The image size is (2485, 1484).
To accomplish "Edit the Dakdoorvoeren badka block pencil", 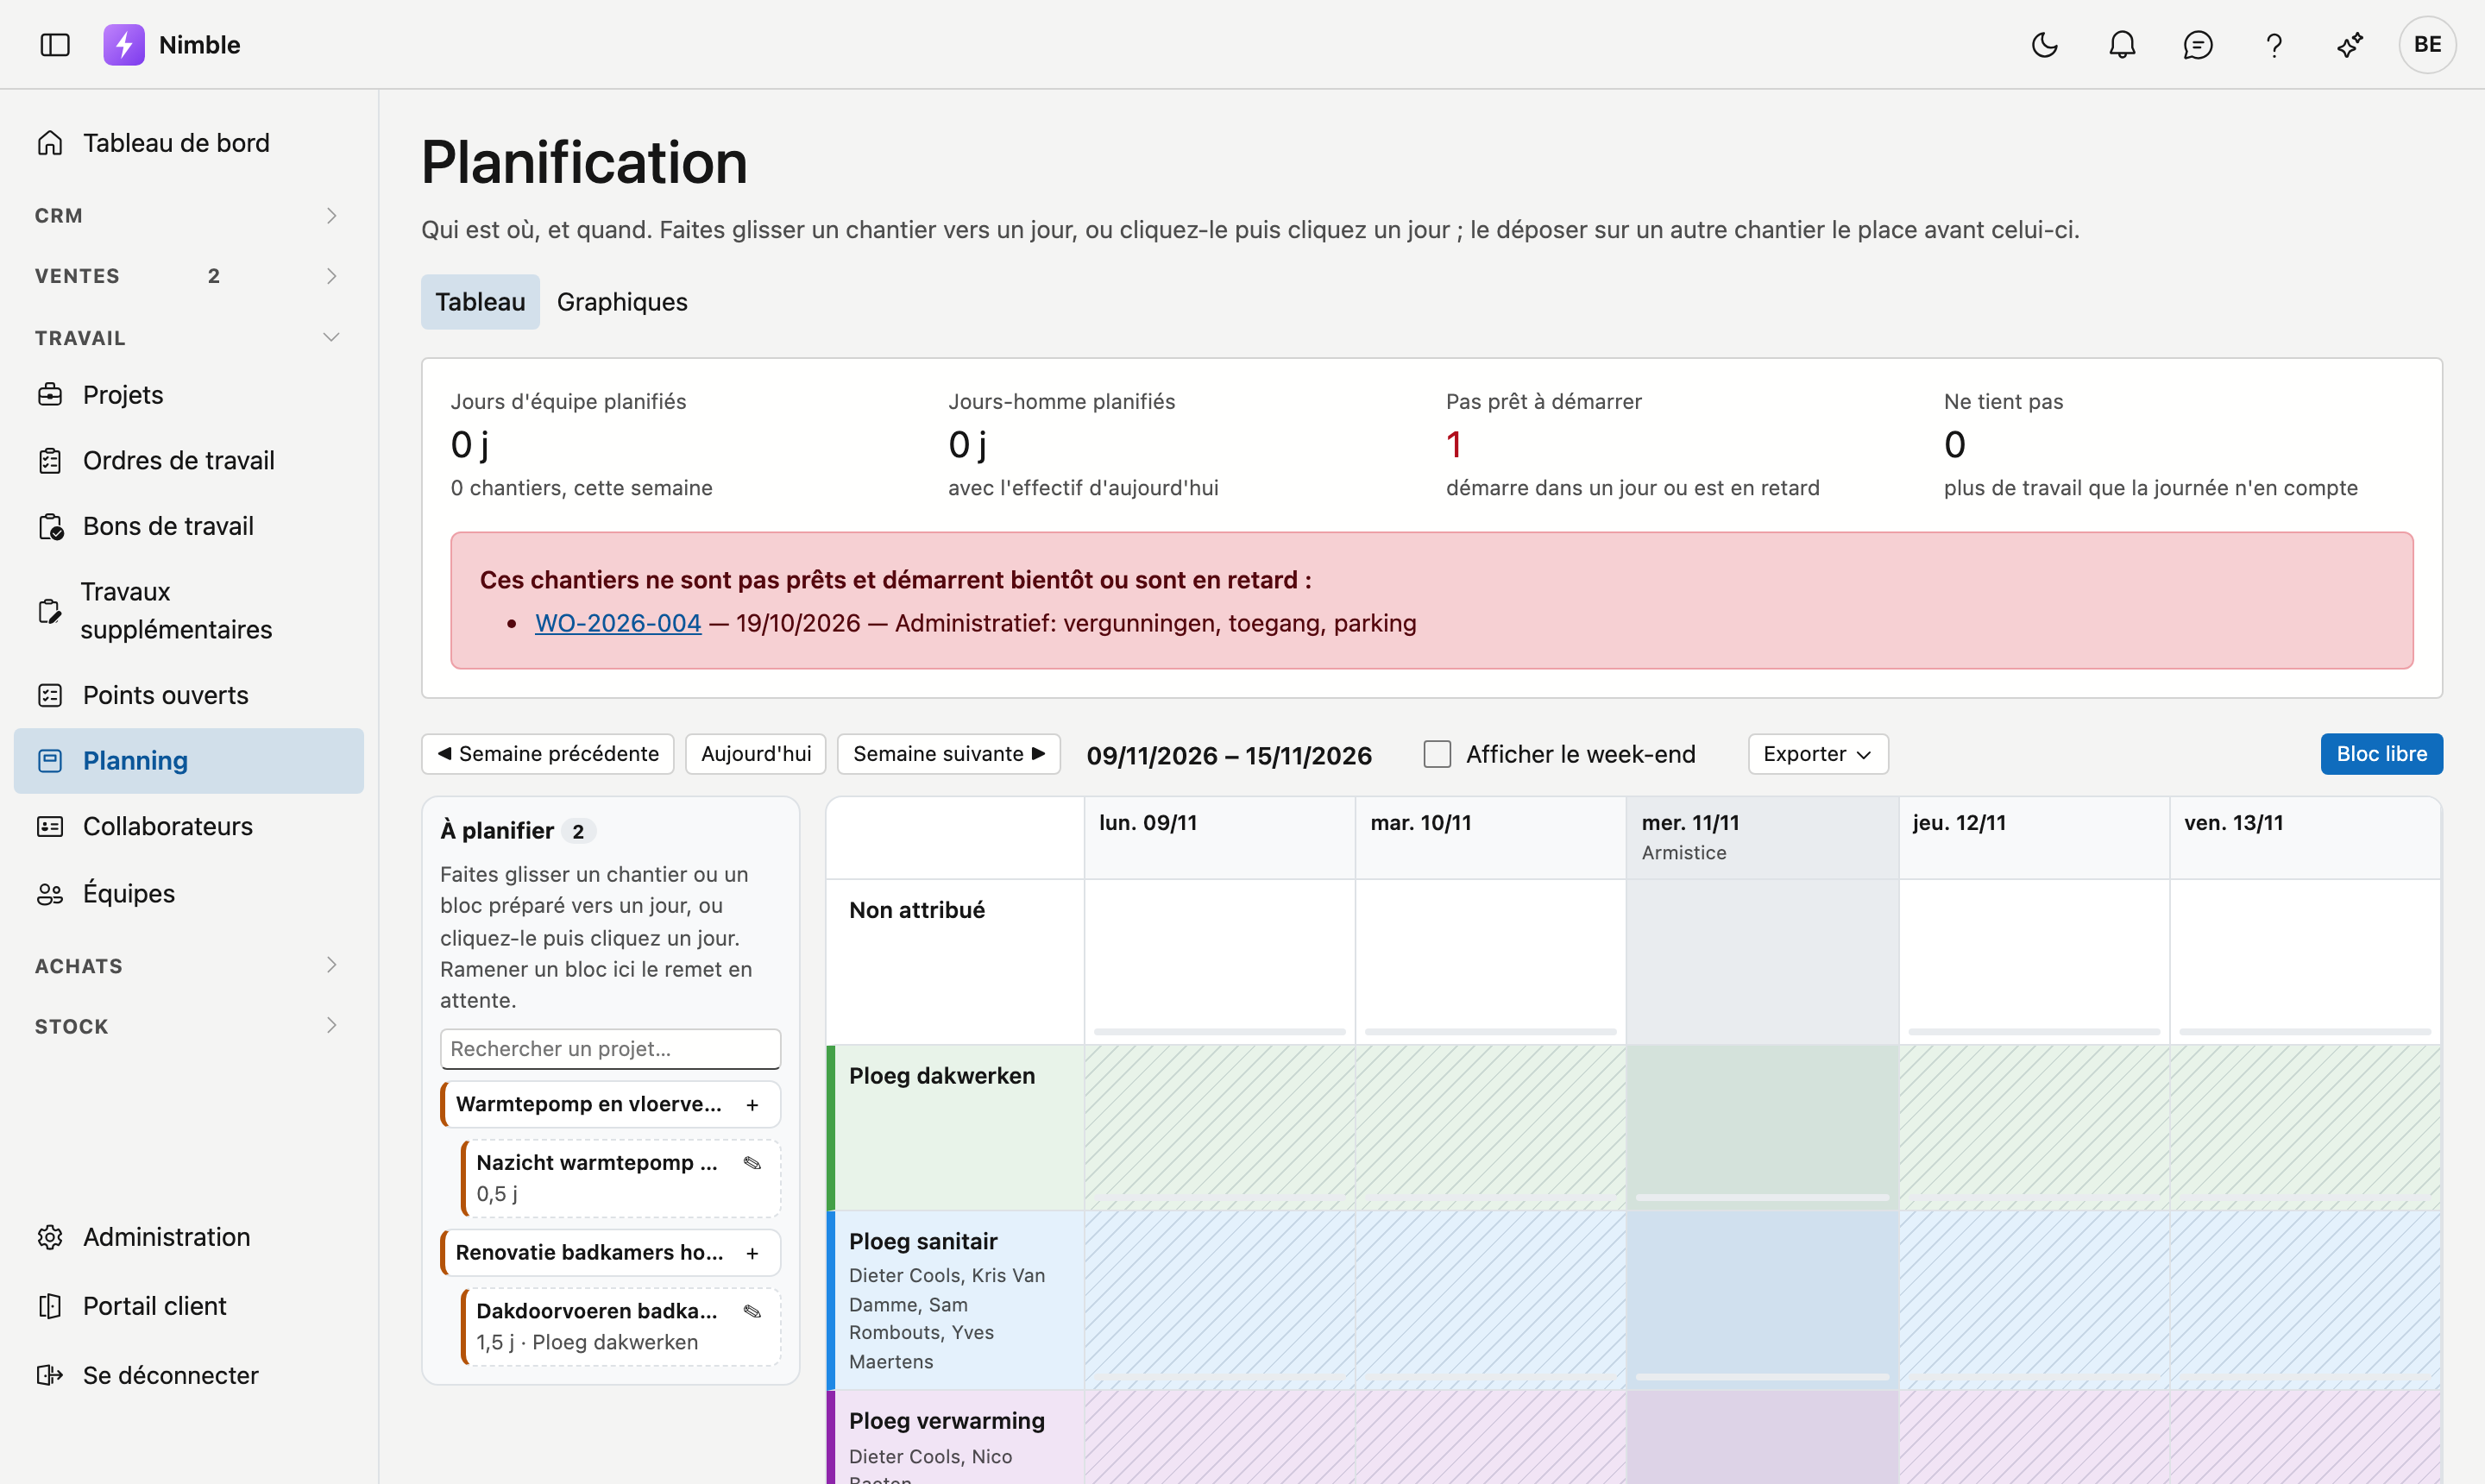I will pos(752,1311).
